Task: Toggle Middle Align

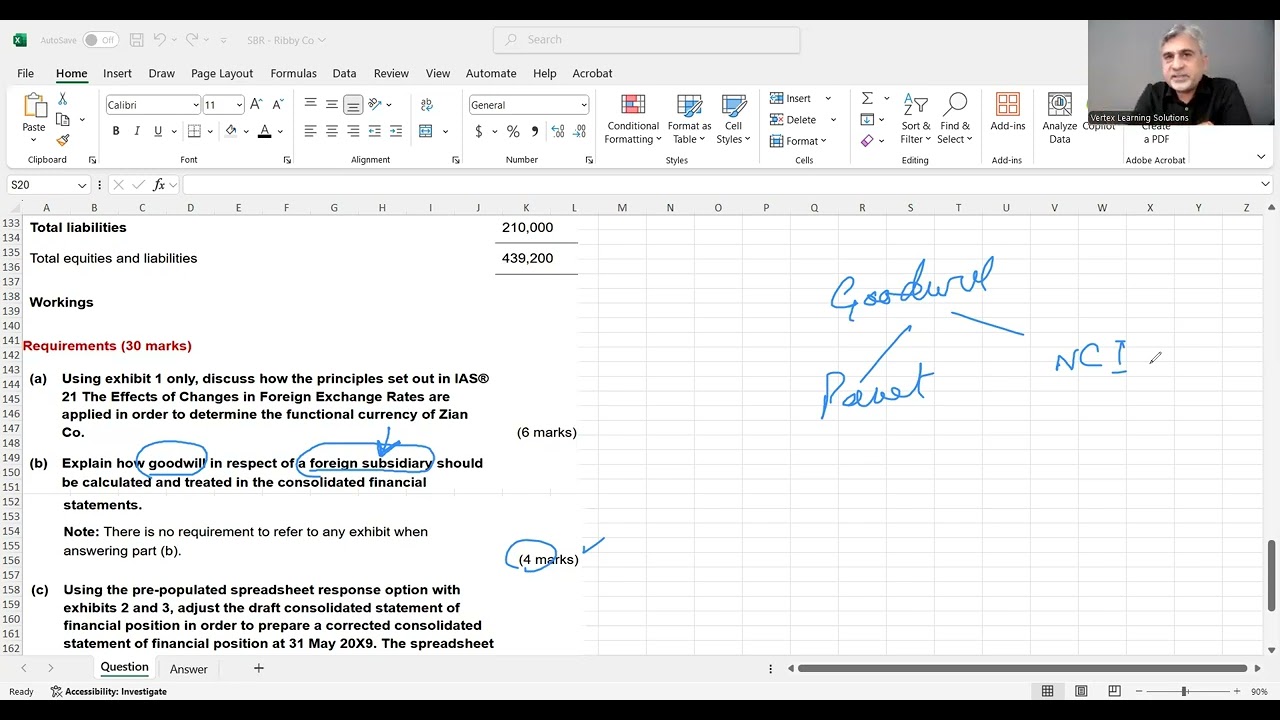Action: (x=332, y=104)
